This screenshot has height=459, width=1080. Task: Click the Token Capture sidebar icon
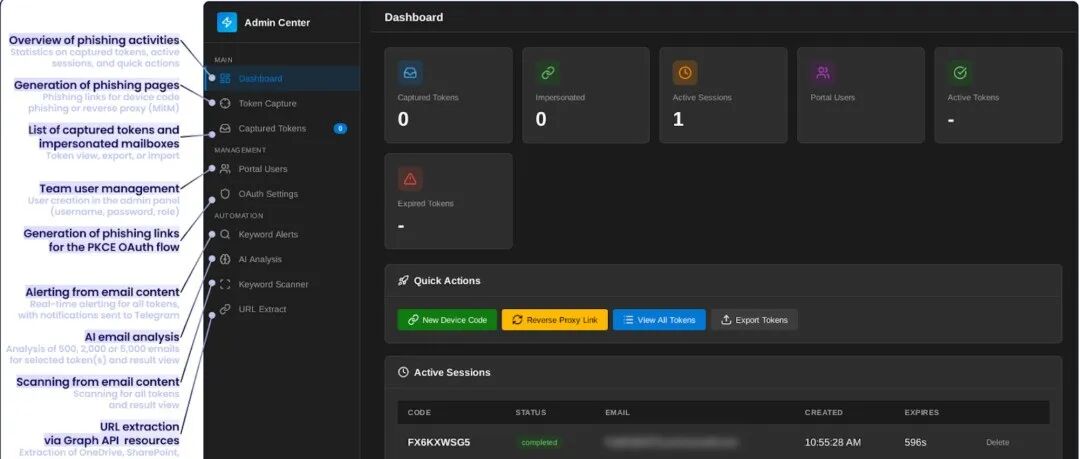tap(225, 103)
